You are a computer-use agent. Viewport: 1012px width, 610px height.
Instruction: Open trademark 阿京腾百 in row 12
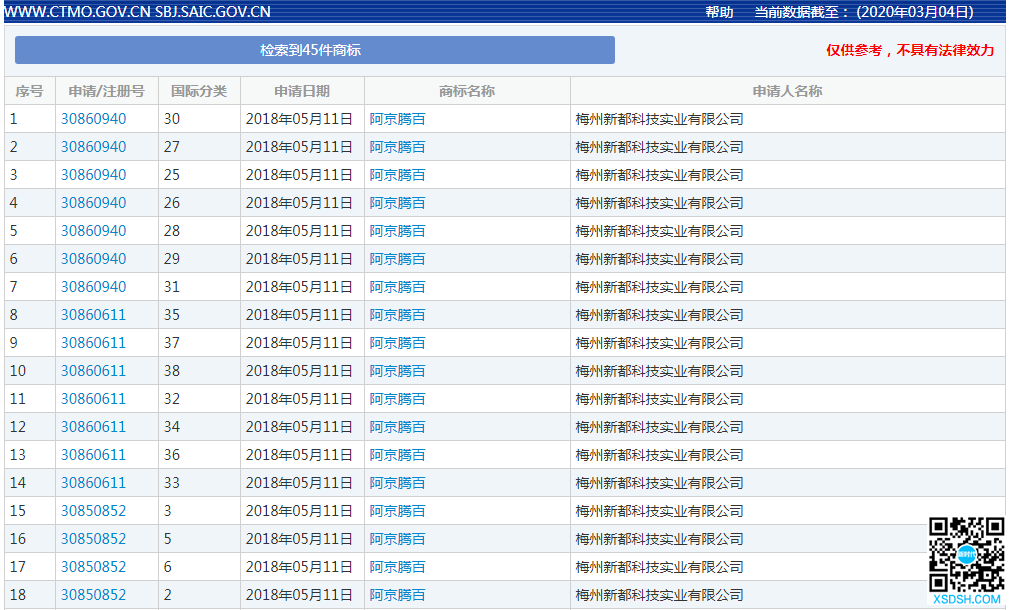(398, 427)
